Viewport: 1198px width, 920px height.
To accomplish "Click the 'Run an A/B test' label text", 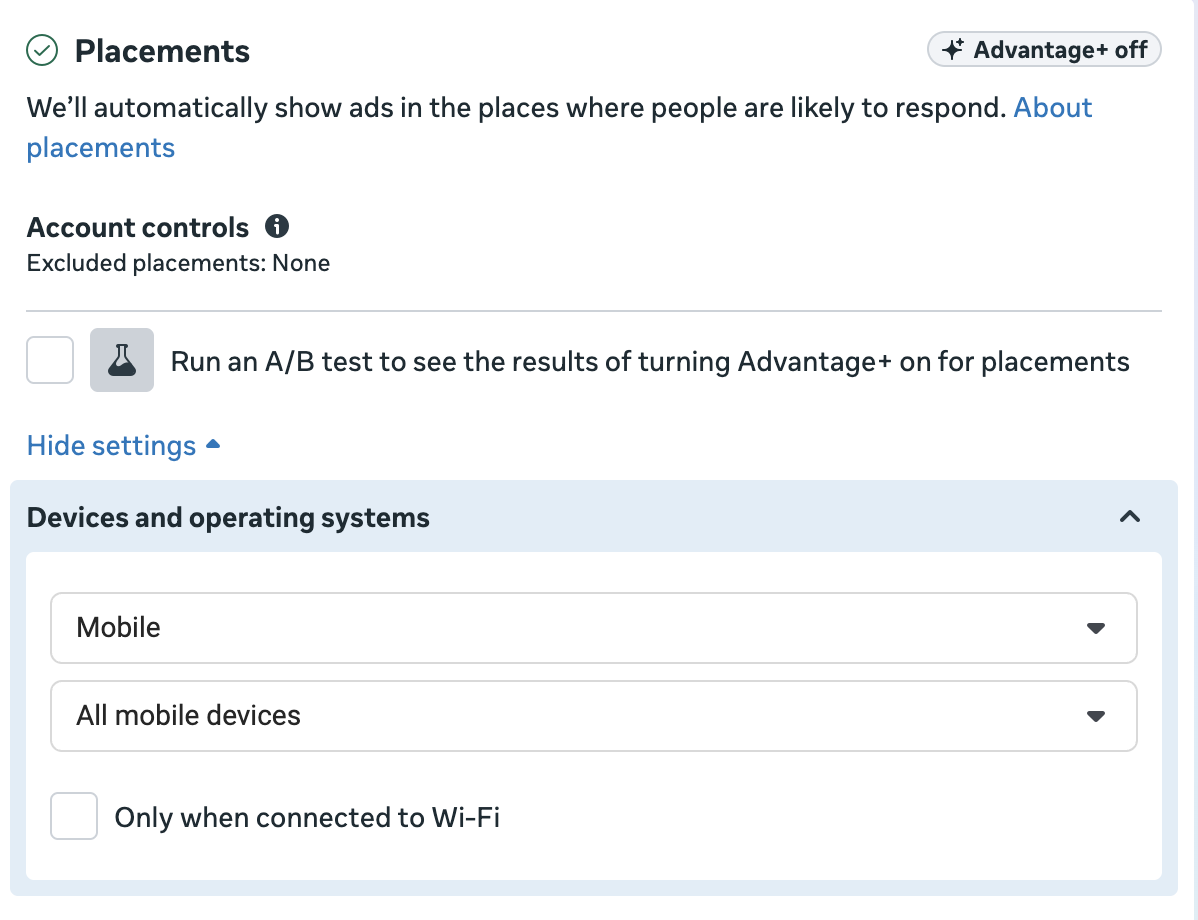I will coord(650,361).
